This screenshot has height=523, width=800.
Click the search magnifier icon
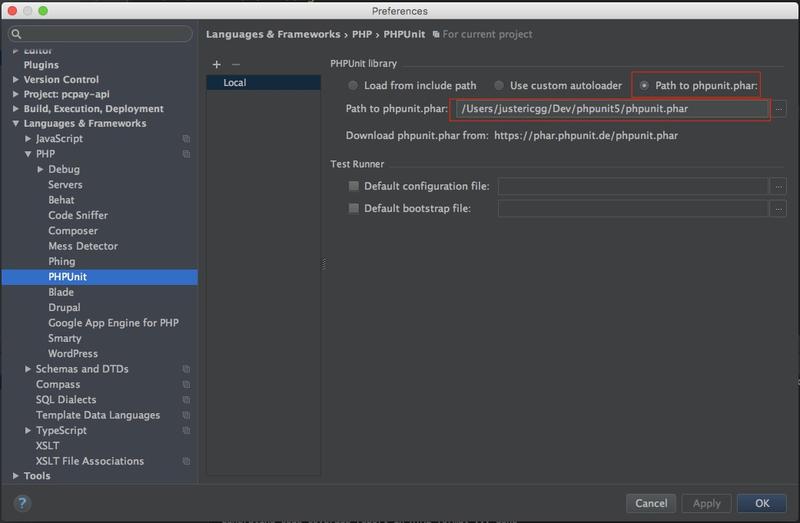tap(16, 34)
